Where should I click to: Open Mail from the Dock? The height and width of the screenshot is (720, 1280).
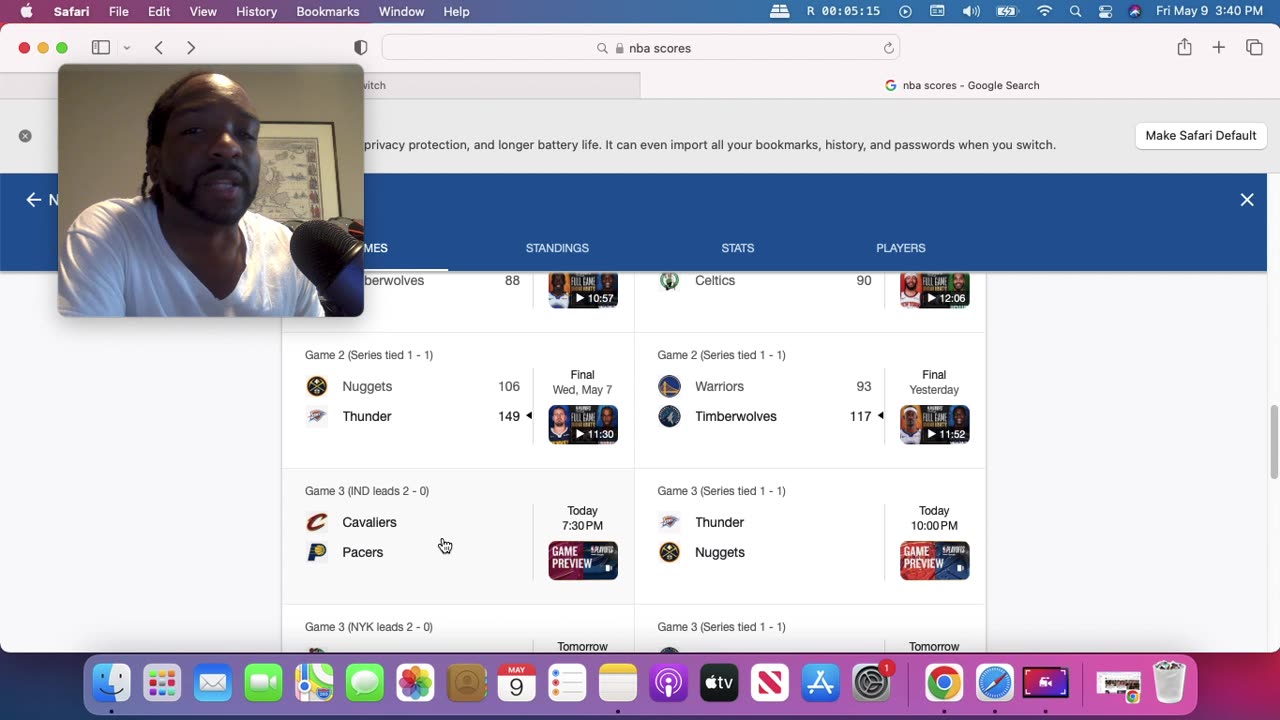(212, 683)
